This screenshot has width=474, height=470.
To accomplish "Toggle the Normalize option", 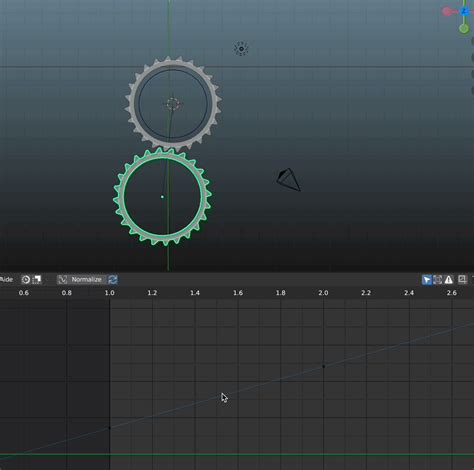I will tap(86, 279).
